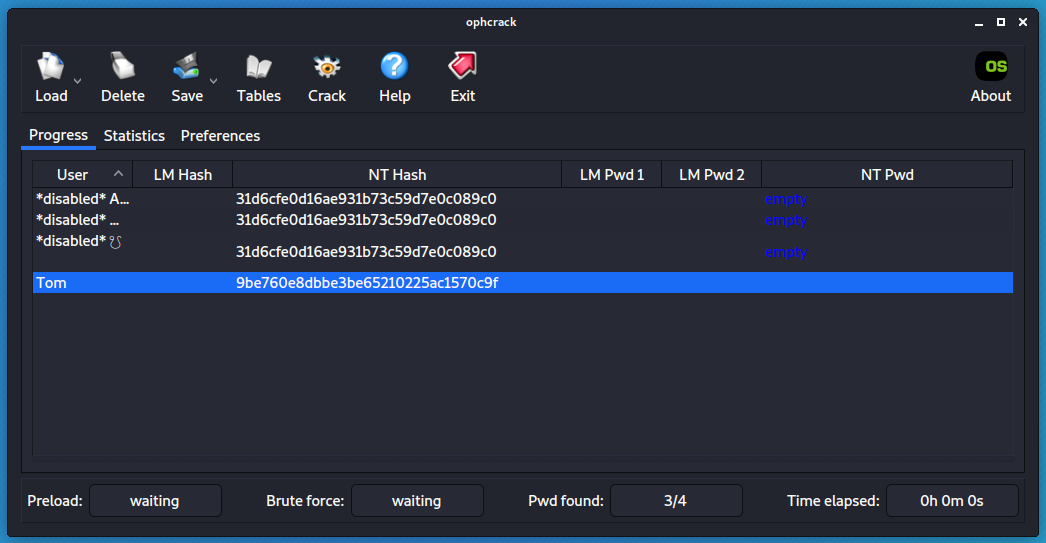Click the NT Hash column header
Screen dimensions: 1046x543
tap(397, 175)
